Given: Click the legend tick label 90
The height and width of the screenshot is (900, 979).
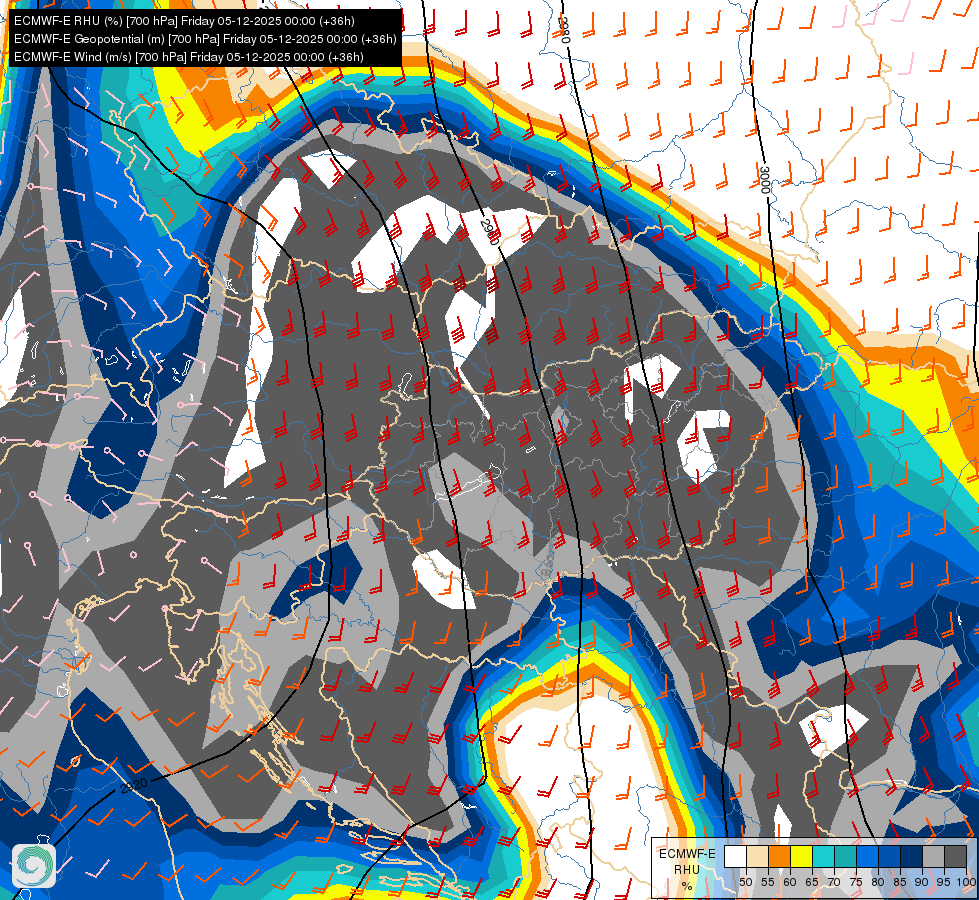Looking at the screenshot, I should pos(922,882).
